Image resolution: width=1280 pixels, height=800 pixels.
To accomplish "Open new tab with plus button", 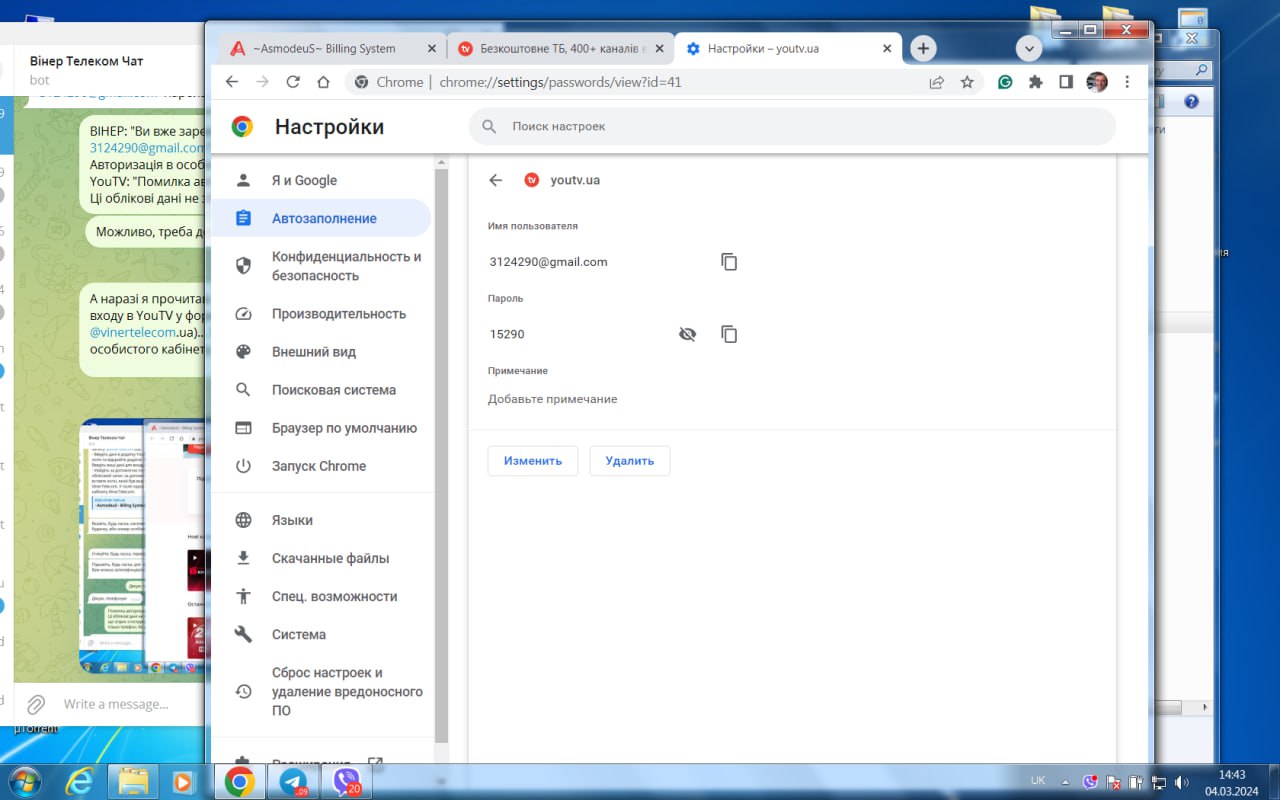I will 923,48.
